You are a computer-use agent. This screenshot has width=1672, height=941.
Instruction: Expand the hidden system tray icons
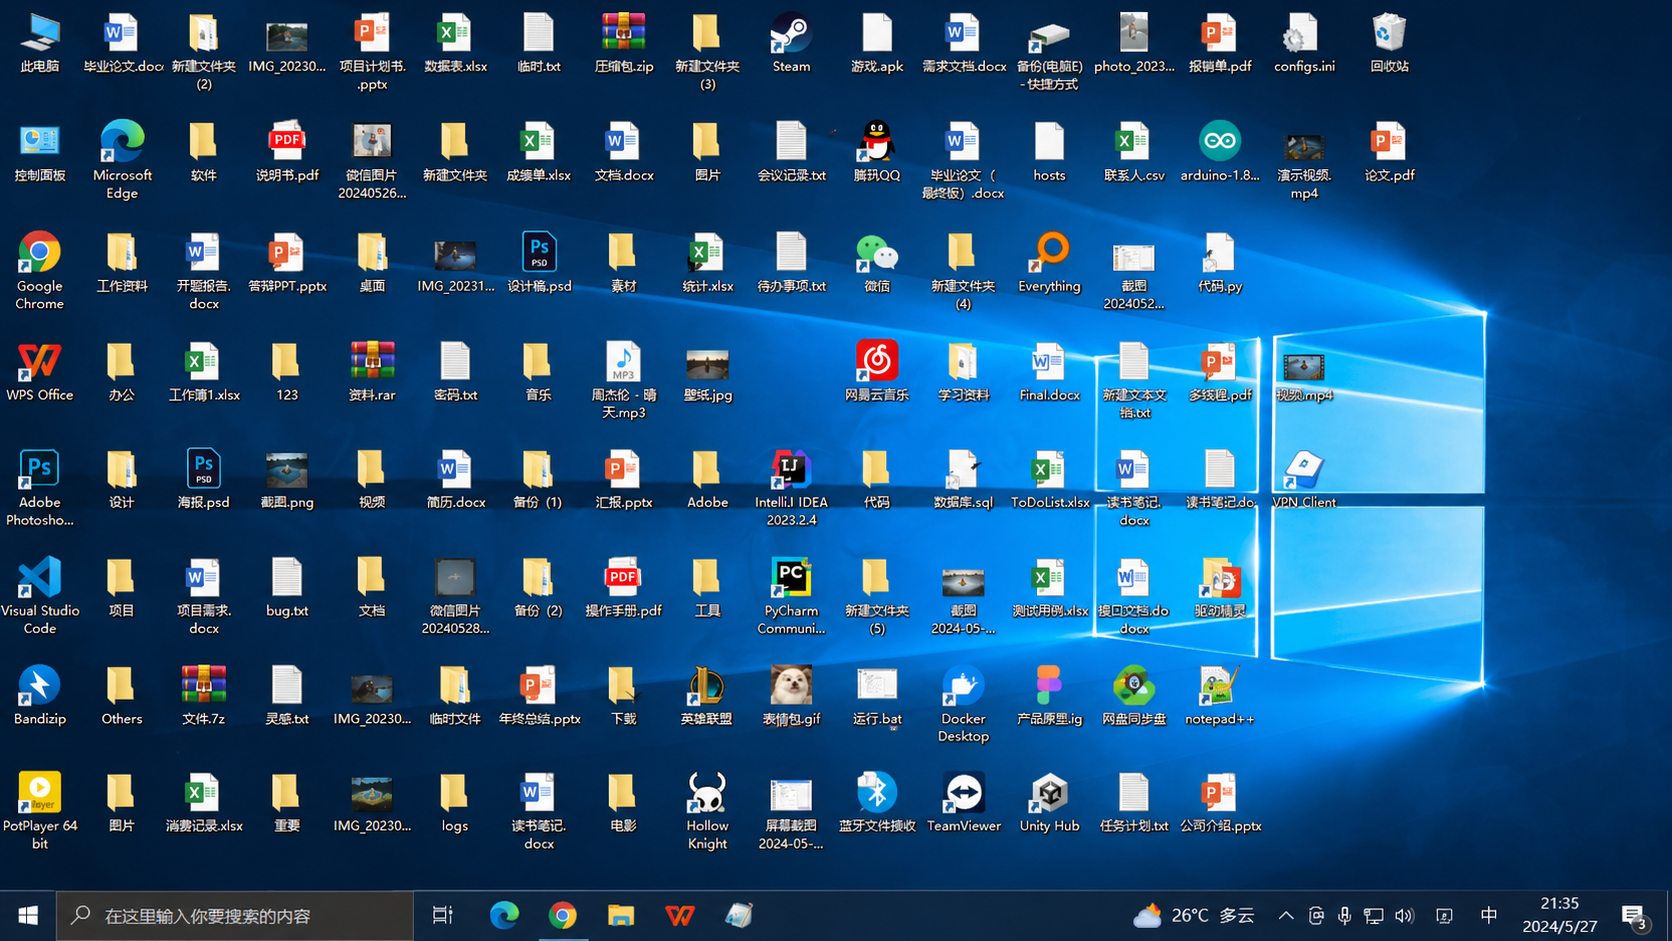(1286, 915)
